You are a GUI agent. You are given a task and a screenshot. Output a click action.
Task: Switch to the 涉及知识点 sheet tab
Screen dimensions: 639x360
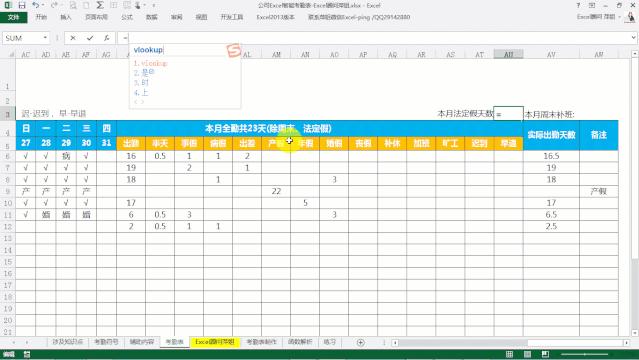(x=68, y=342)
